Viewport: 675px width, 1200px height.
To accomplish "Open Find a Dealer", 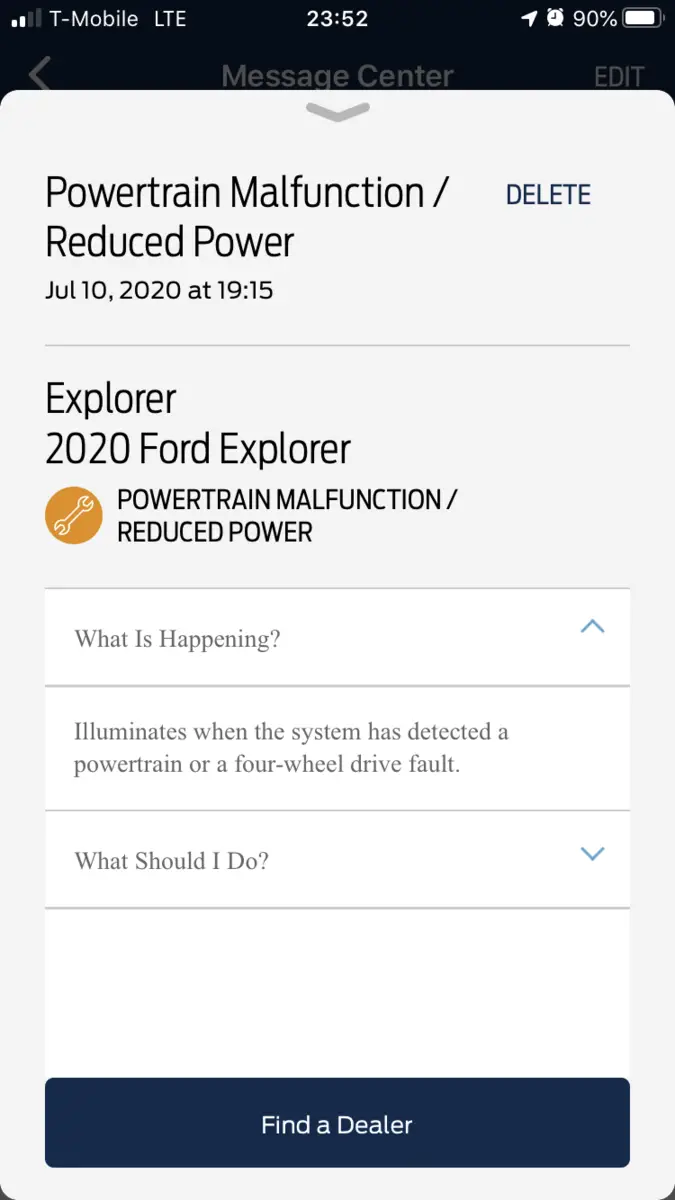I will click(x=337, y=1123).
